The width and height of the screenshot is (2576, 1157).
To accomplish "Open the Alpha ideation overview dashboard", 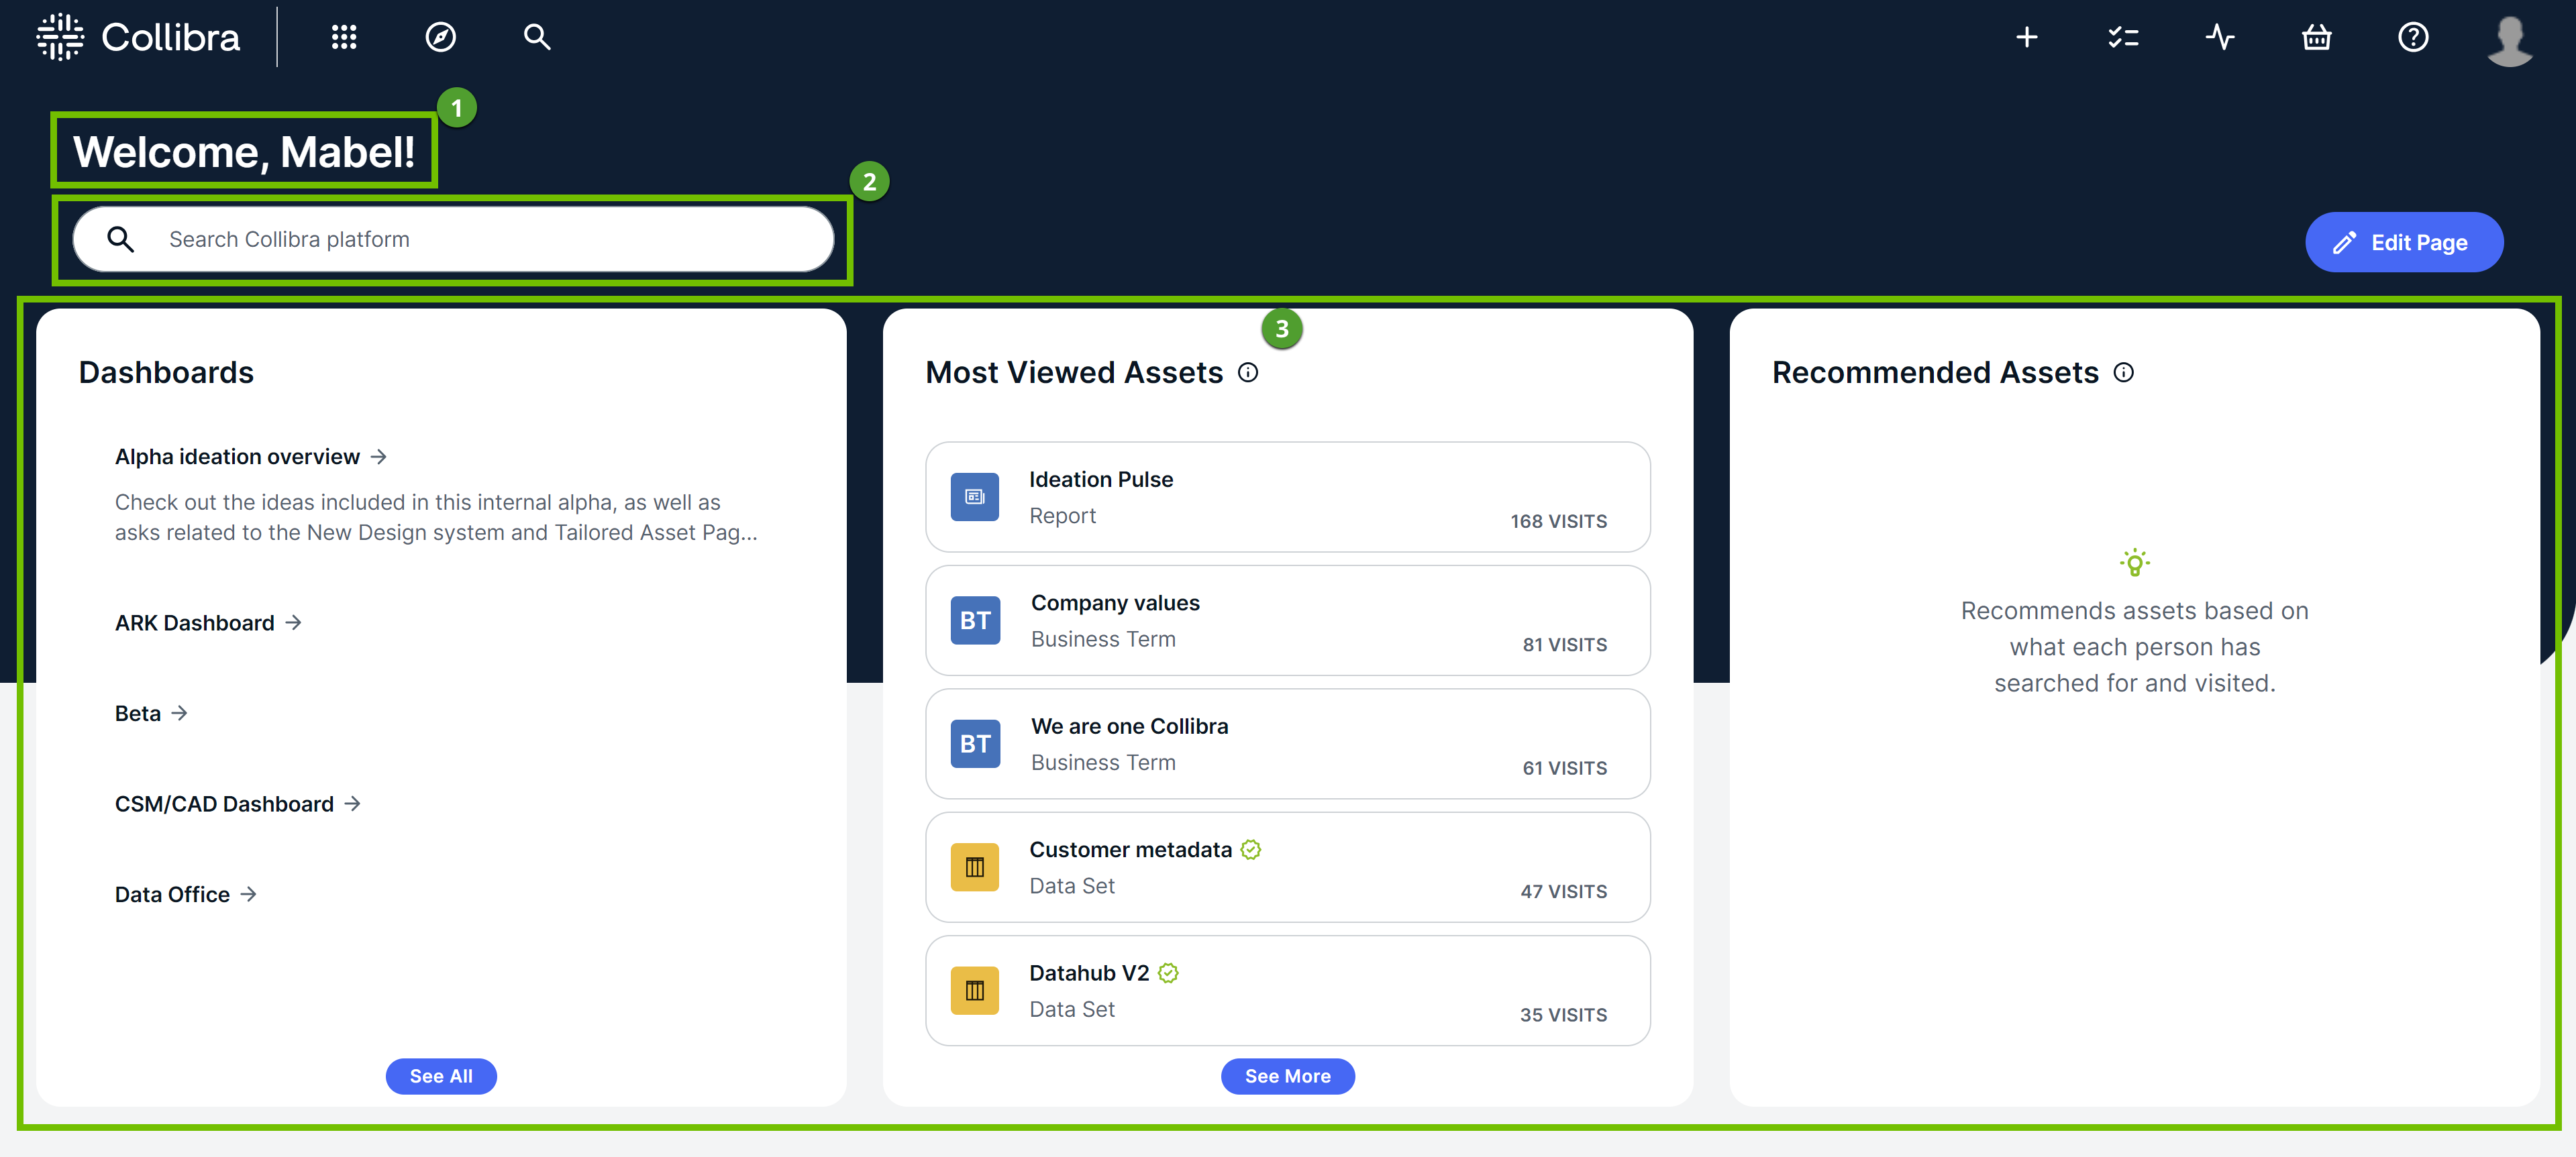I will point(237,456).
